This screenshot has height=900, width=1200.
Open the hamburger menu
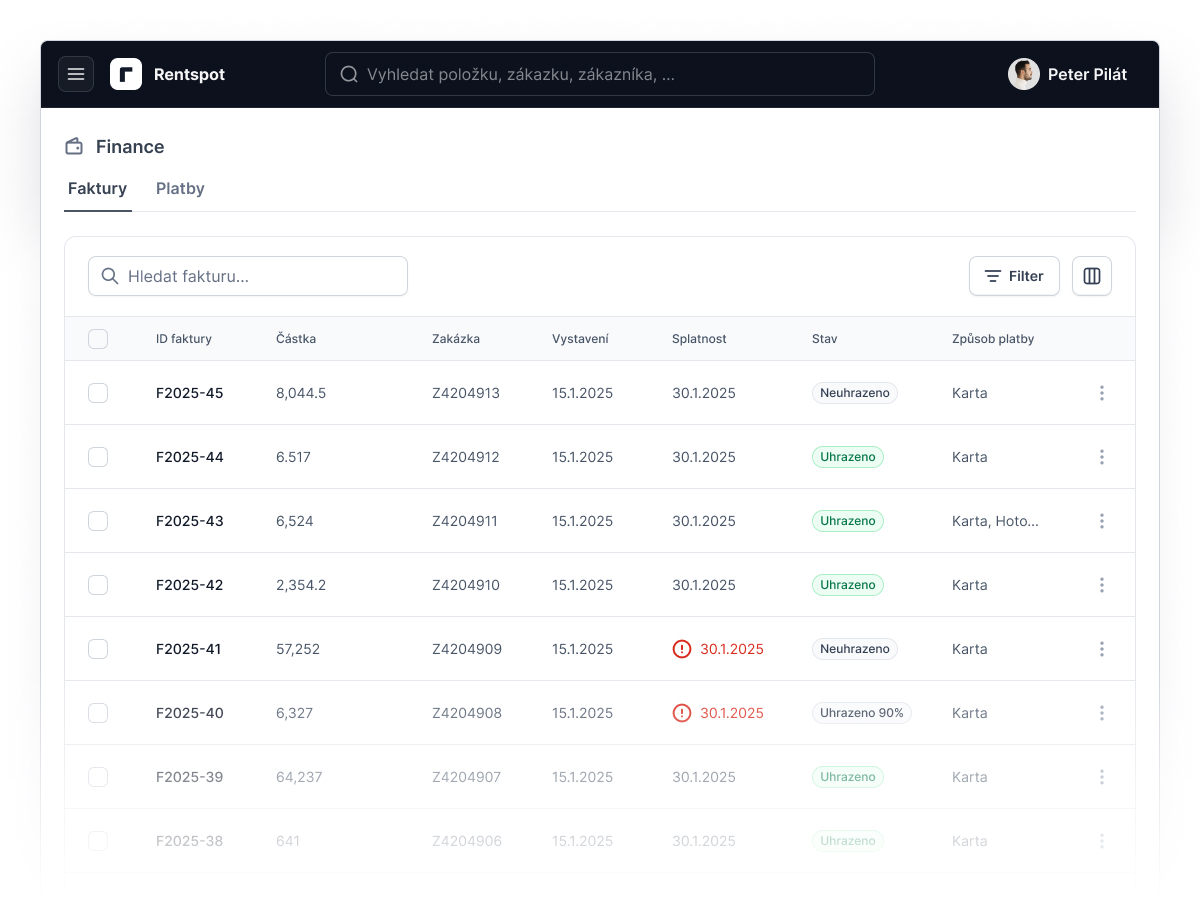click(76, 74)
